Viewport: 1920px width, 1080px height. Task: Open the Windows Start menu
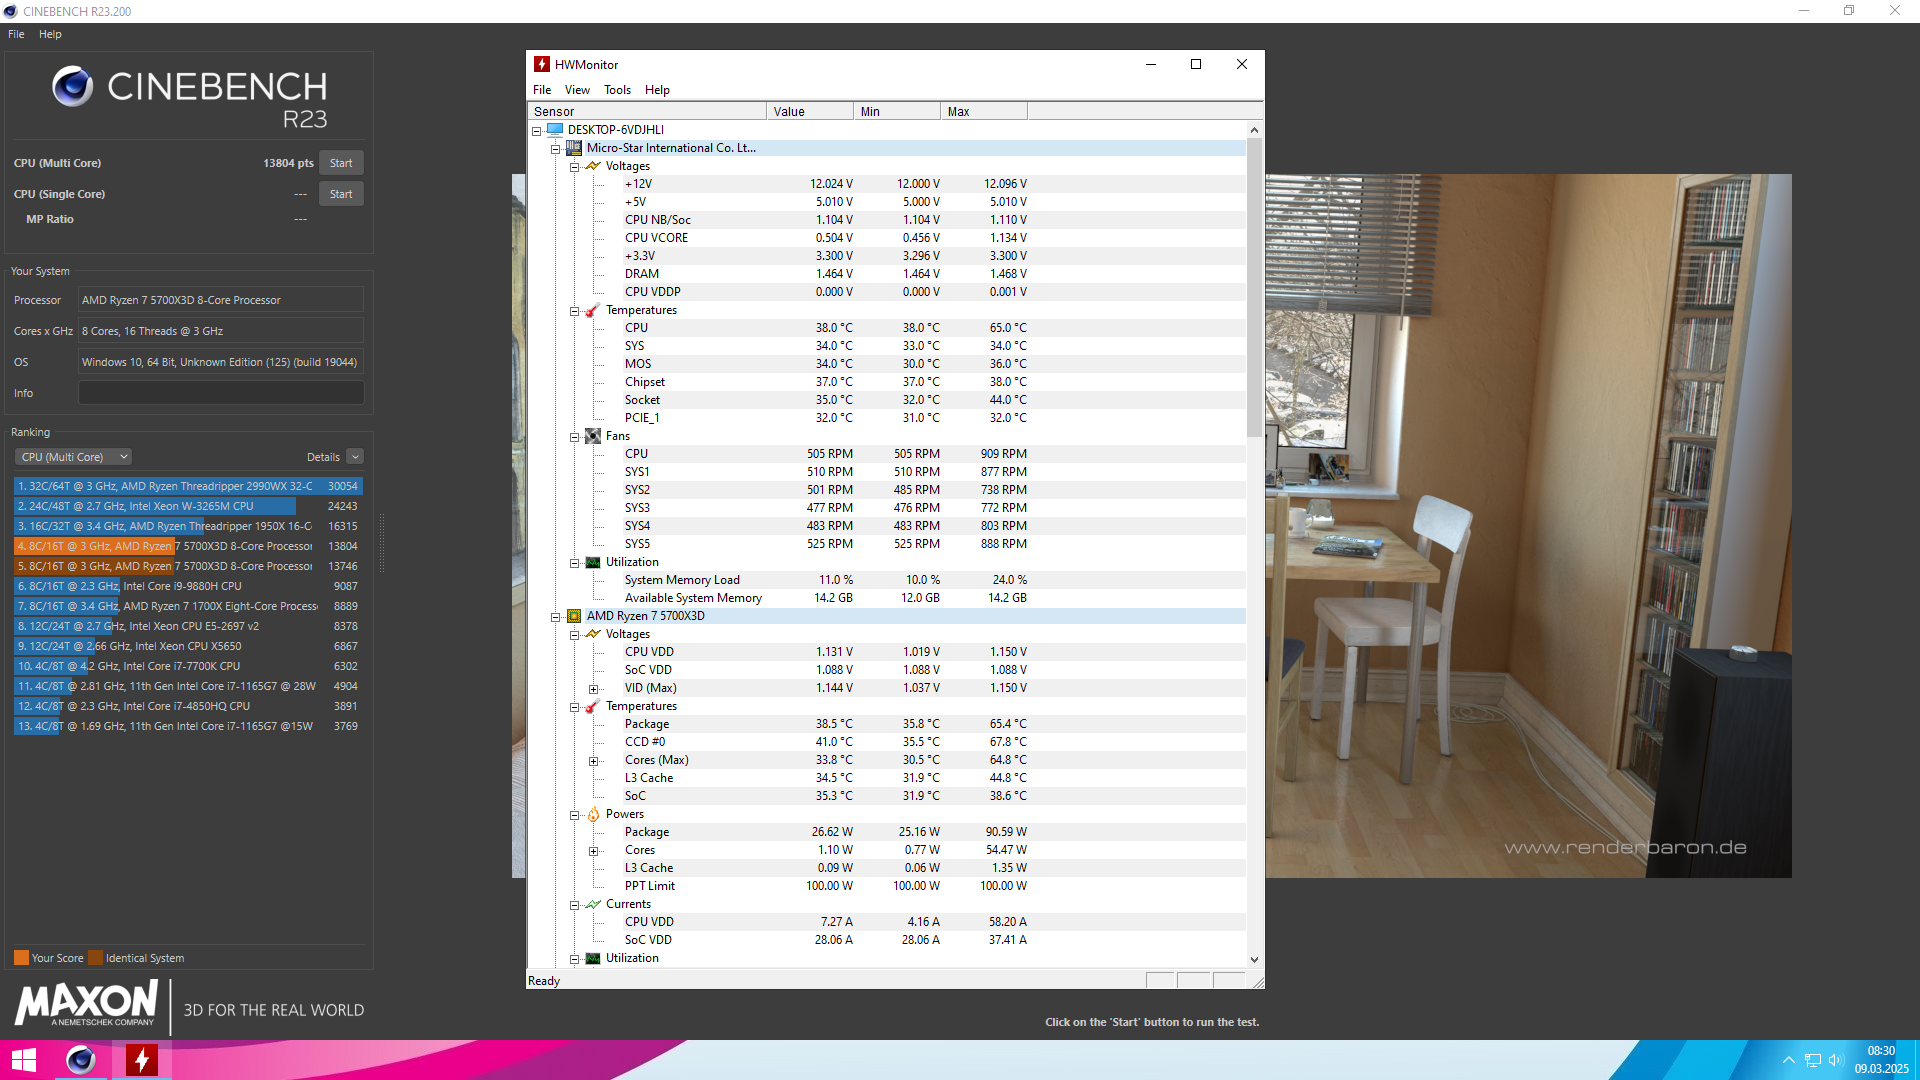click(23, 1060)
